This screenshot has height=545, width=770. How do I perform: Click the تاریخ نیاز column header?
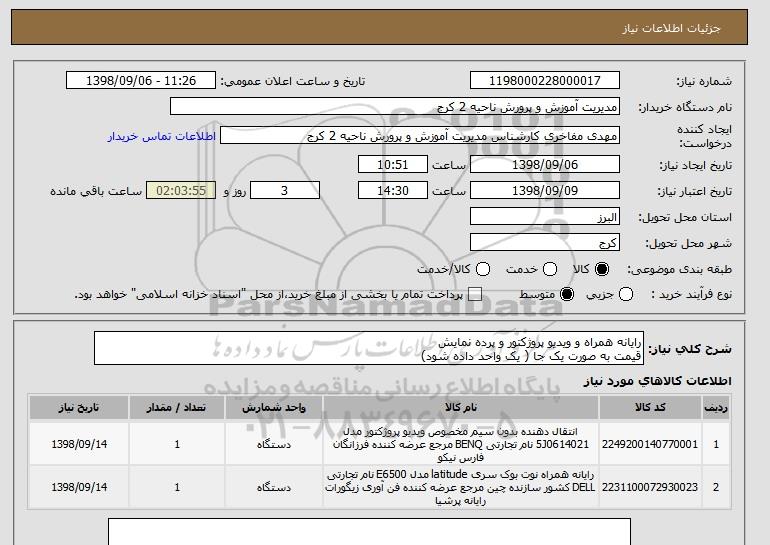tap(79, 408)
